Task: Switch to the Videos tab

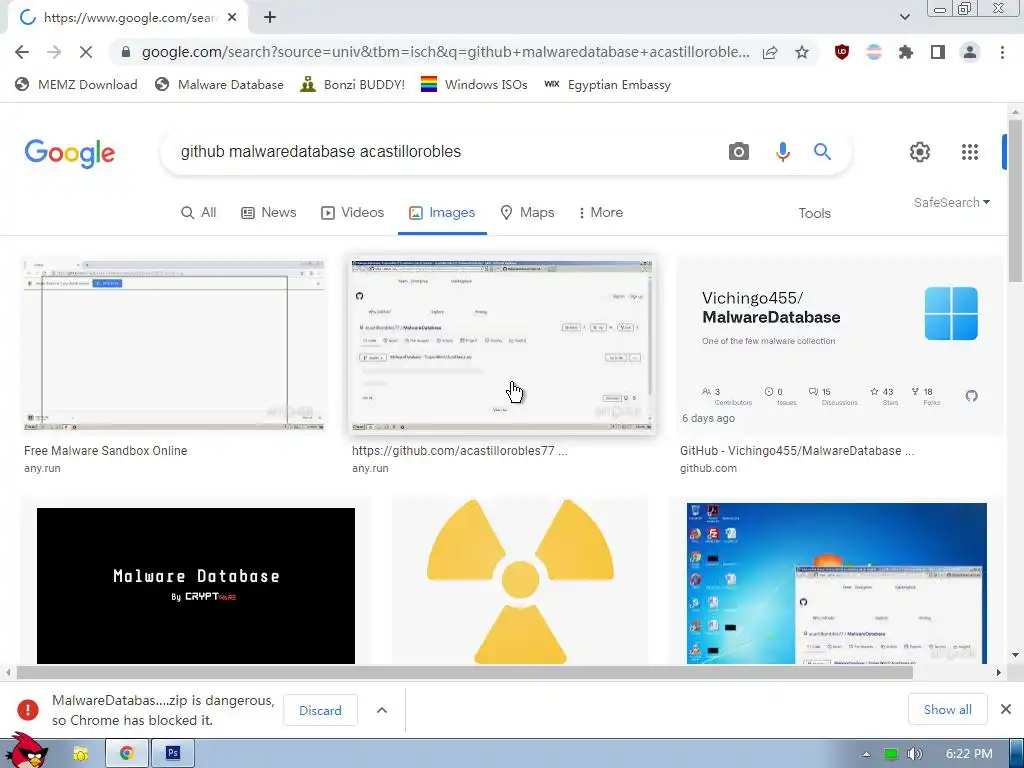Action: click(352, 213)
